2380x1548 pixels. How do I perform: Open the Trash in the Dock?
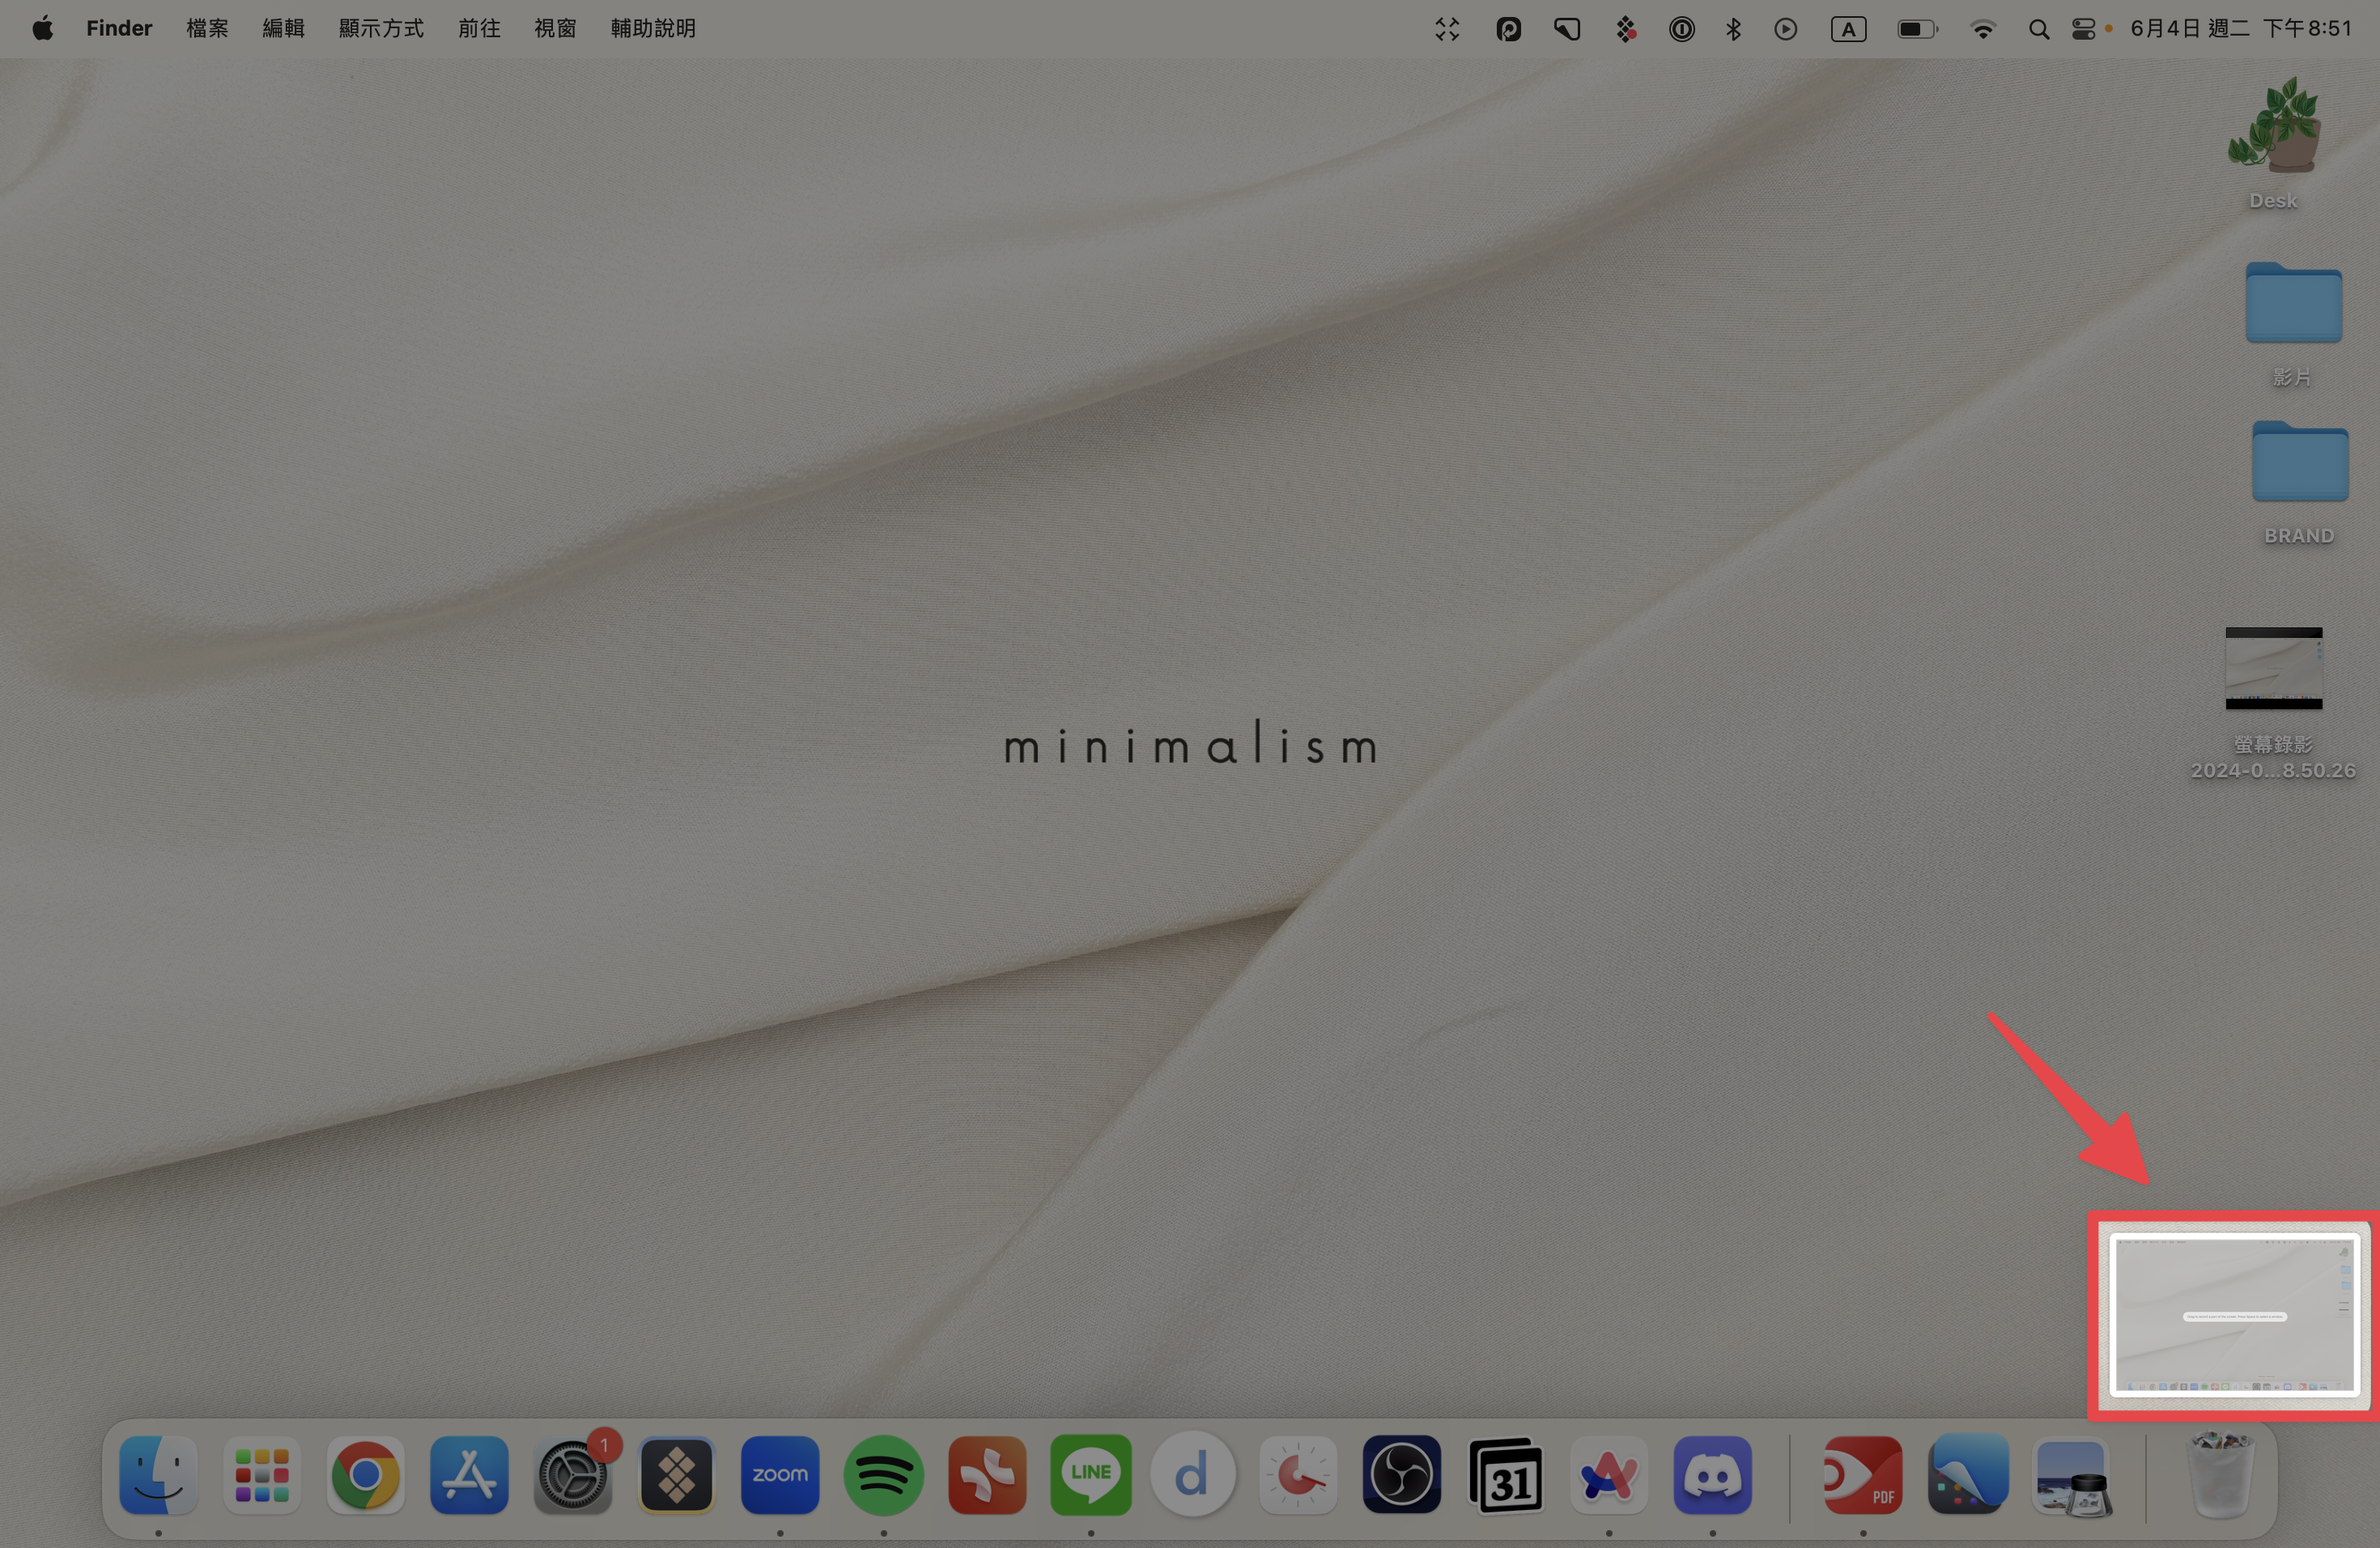pyautogui.click(x=2221, y=1474)
